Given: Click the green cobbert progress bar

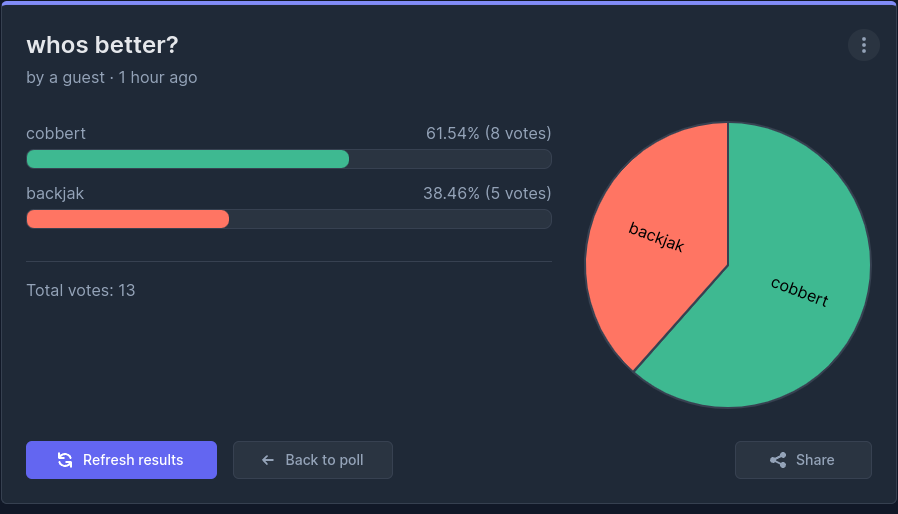Looking at the screenshot, I should [x=187, y=159].
